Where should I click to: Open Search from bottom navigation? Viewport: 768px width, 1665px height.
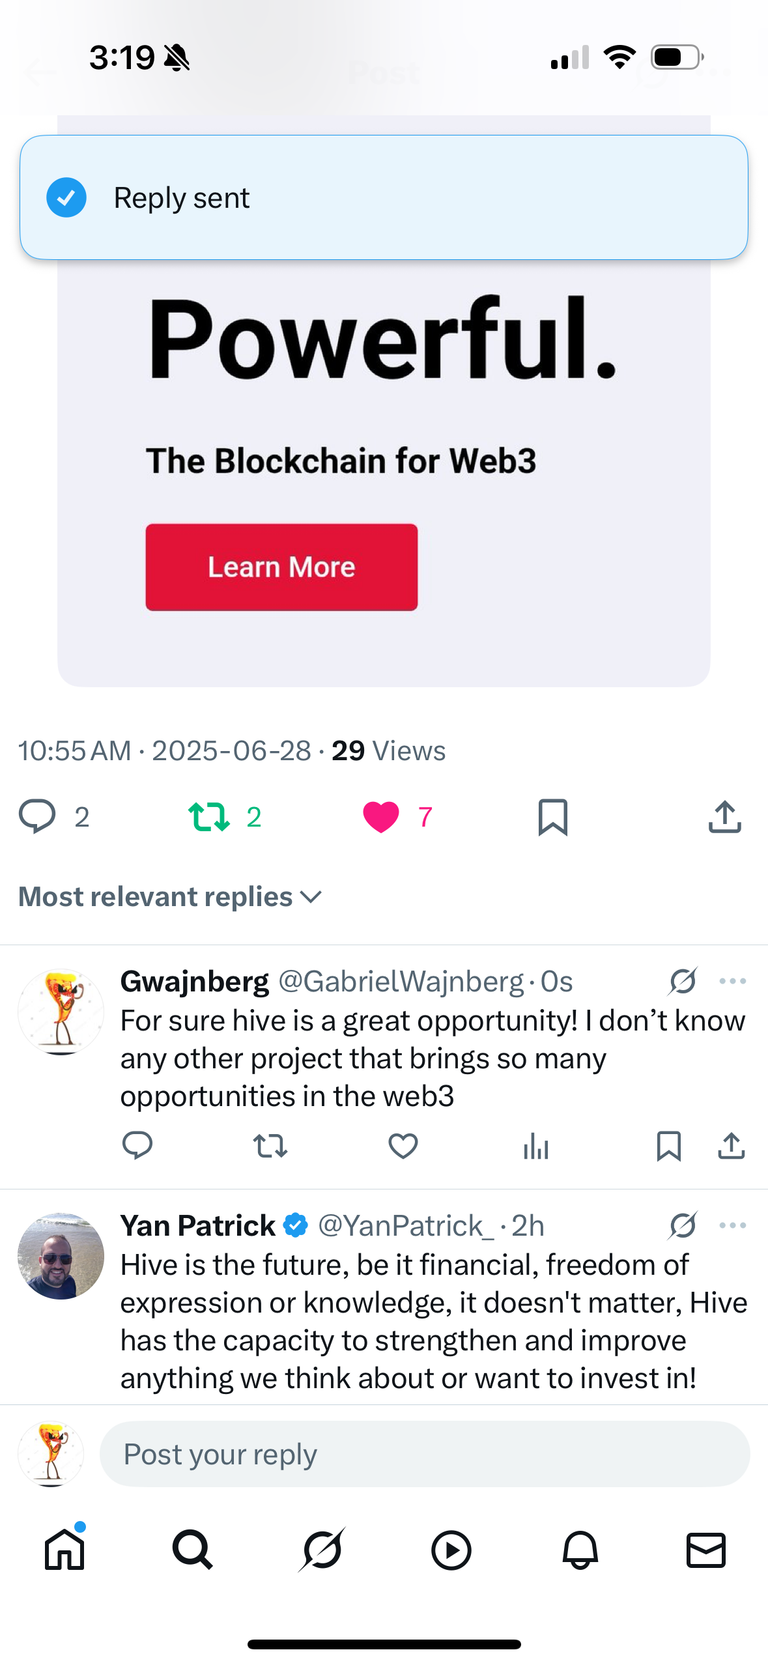[x=192, y=1550]
